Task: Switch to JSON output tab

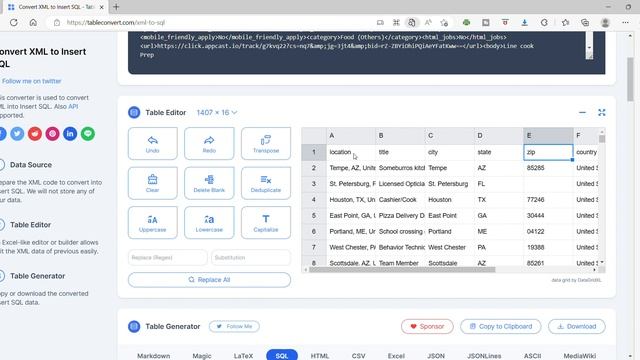Action: (x=436, y=356)
